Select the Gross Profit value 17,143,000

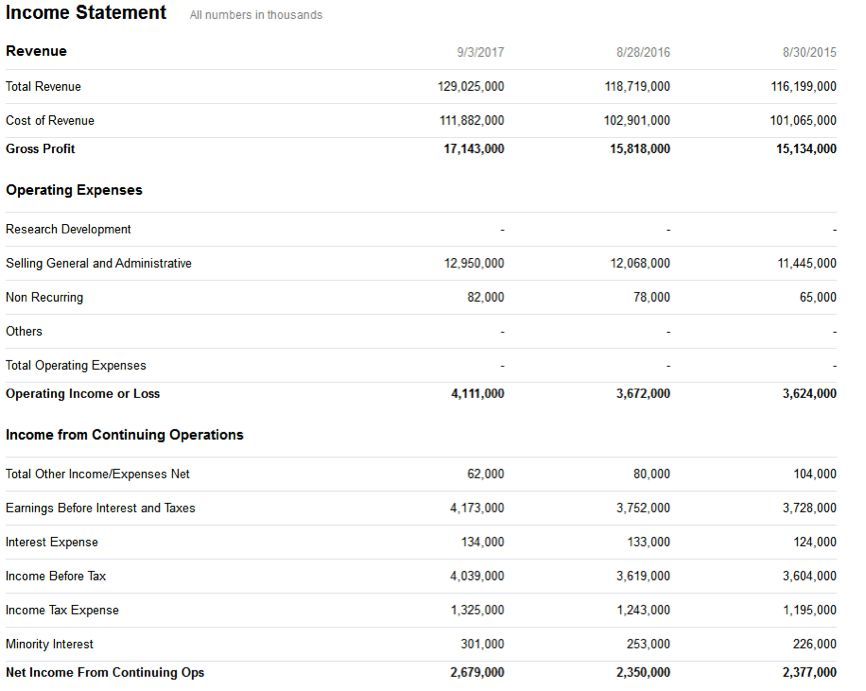[474, 149]
